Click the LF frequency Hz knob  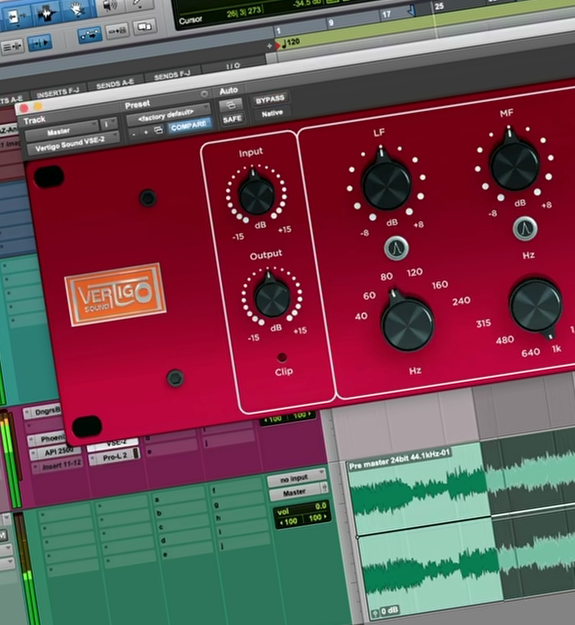[x=407, y=324]
